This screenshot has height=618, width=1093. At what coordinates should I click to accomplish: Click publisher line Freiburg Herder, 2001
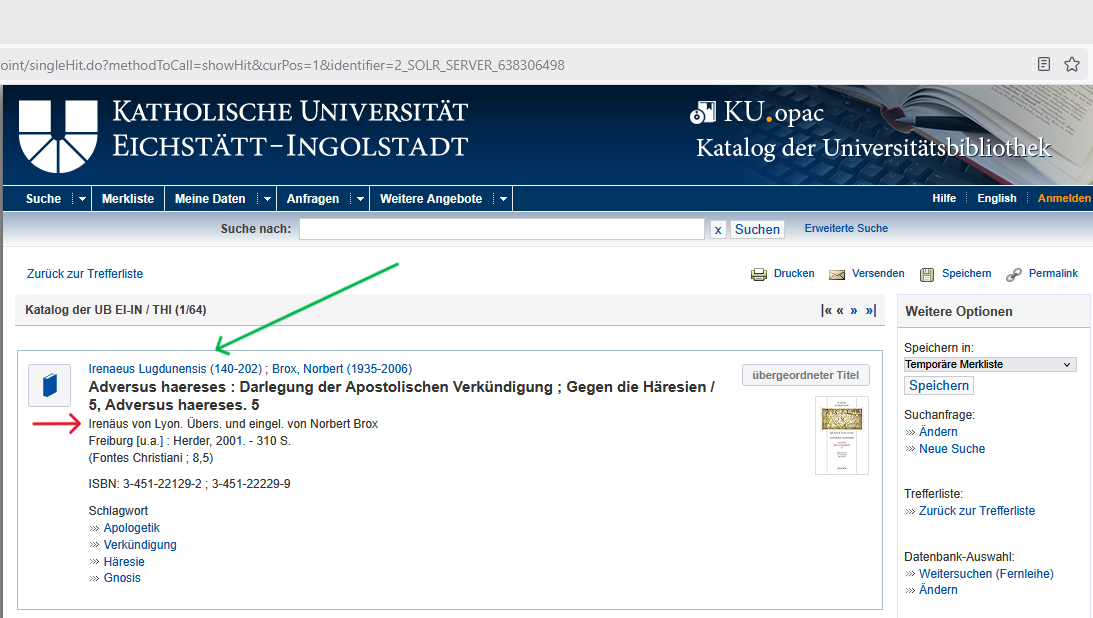(x=190, y=441)
